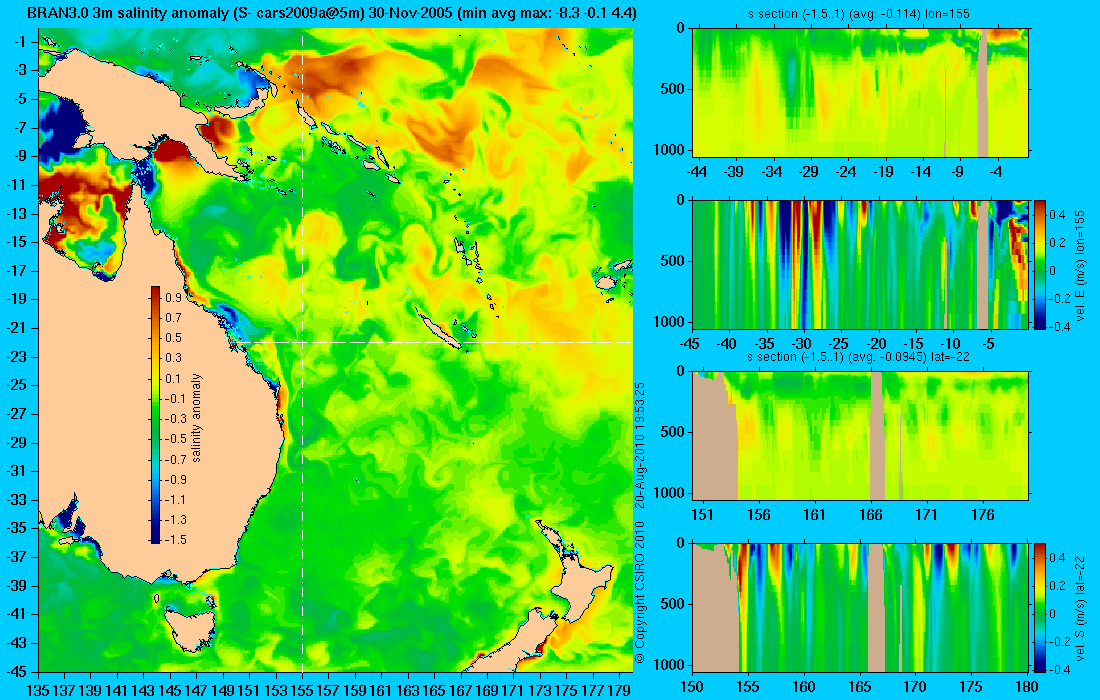Click latitude label '-1' on main map axis
Image resolution: width=1100 pixels, height=700 pixels.
pos(20,42)
